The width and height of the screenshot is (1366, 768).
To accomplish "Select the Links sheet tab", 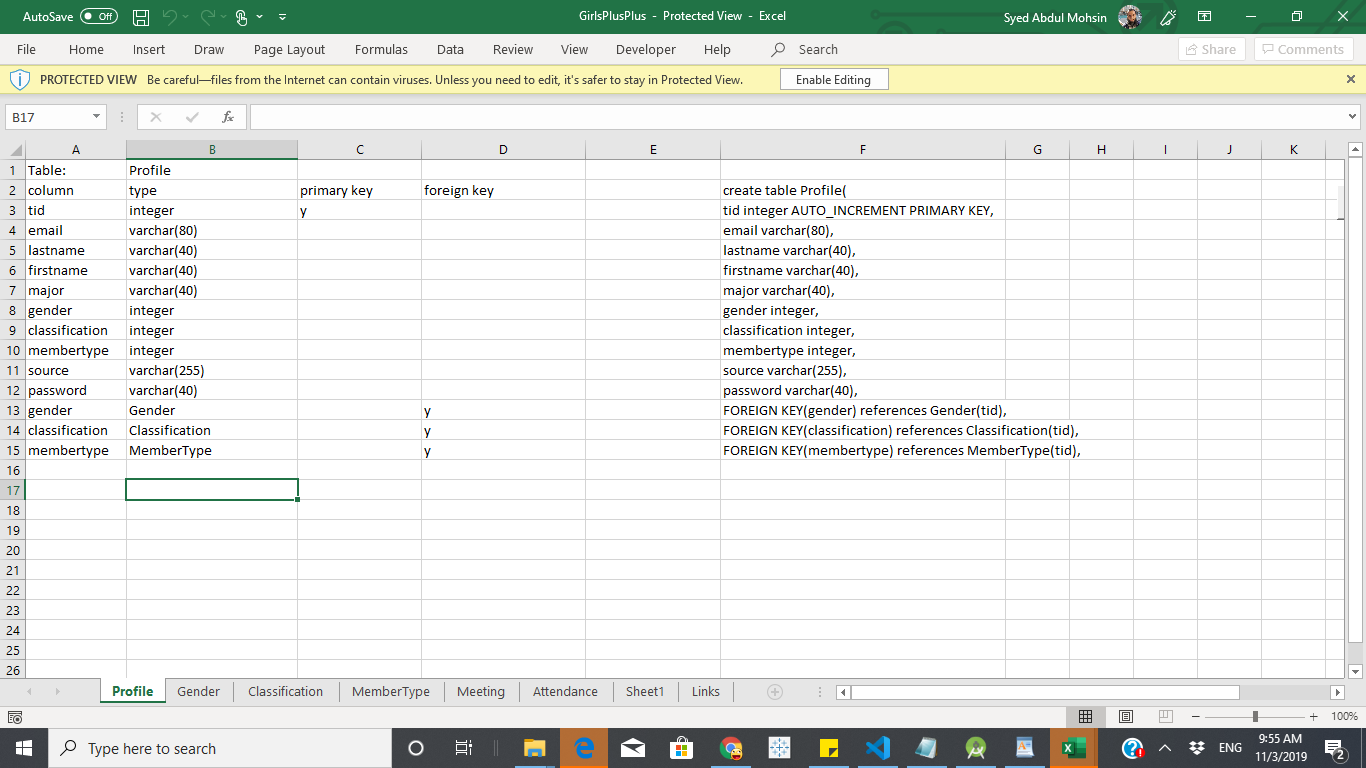I will pyautogui.click(x=705, y=691).
